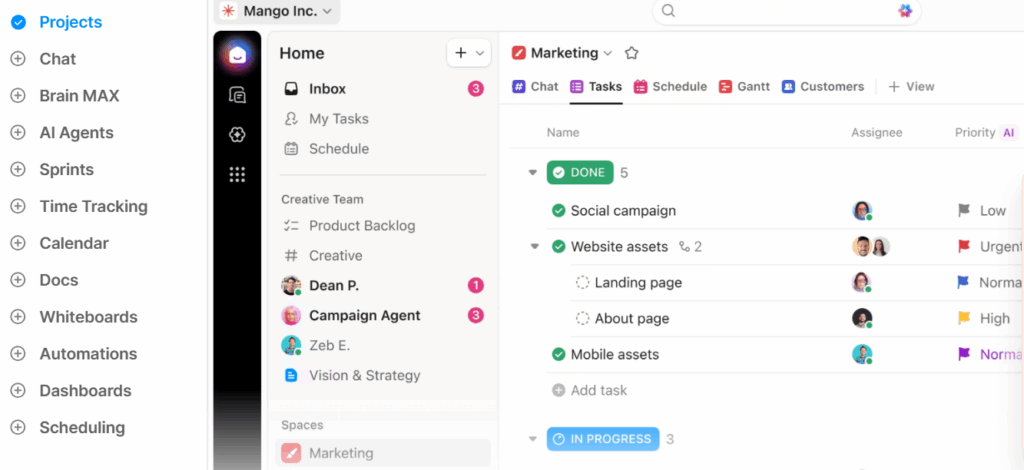Viewport: 1024px width, 470px height.
Task: Open Inbox in the Home panel
Action: [x=383, y=89]
